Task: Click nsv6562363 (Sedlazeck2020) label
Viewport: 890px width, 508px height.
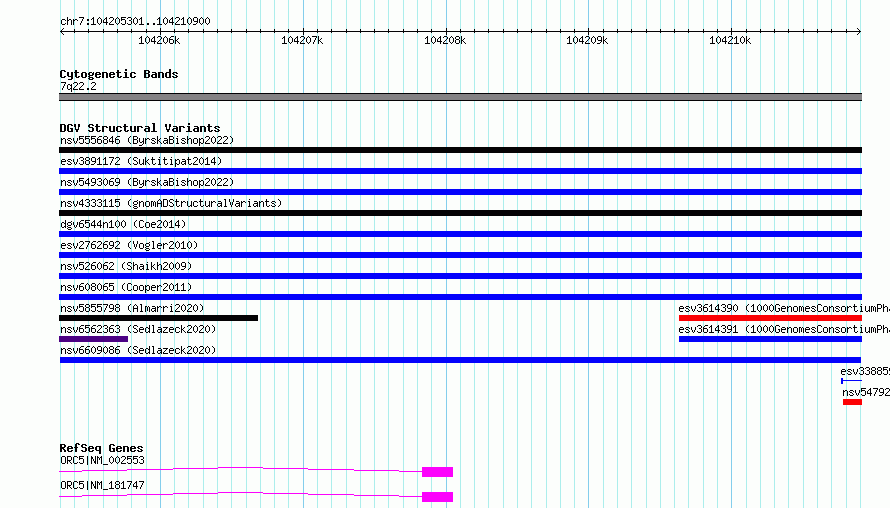Action: [138, 329]
